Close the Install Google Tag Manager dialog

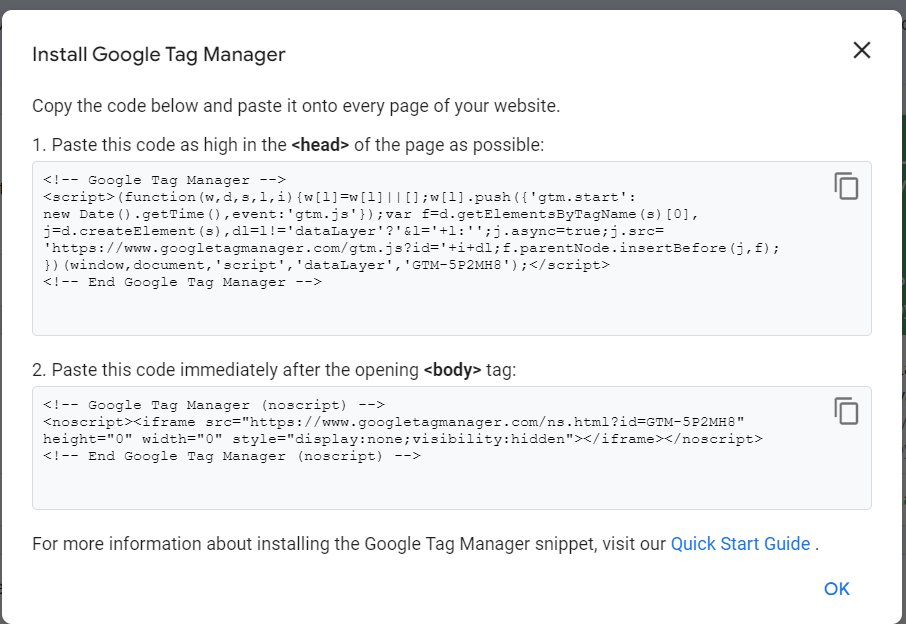[x=862, y=50]
